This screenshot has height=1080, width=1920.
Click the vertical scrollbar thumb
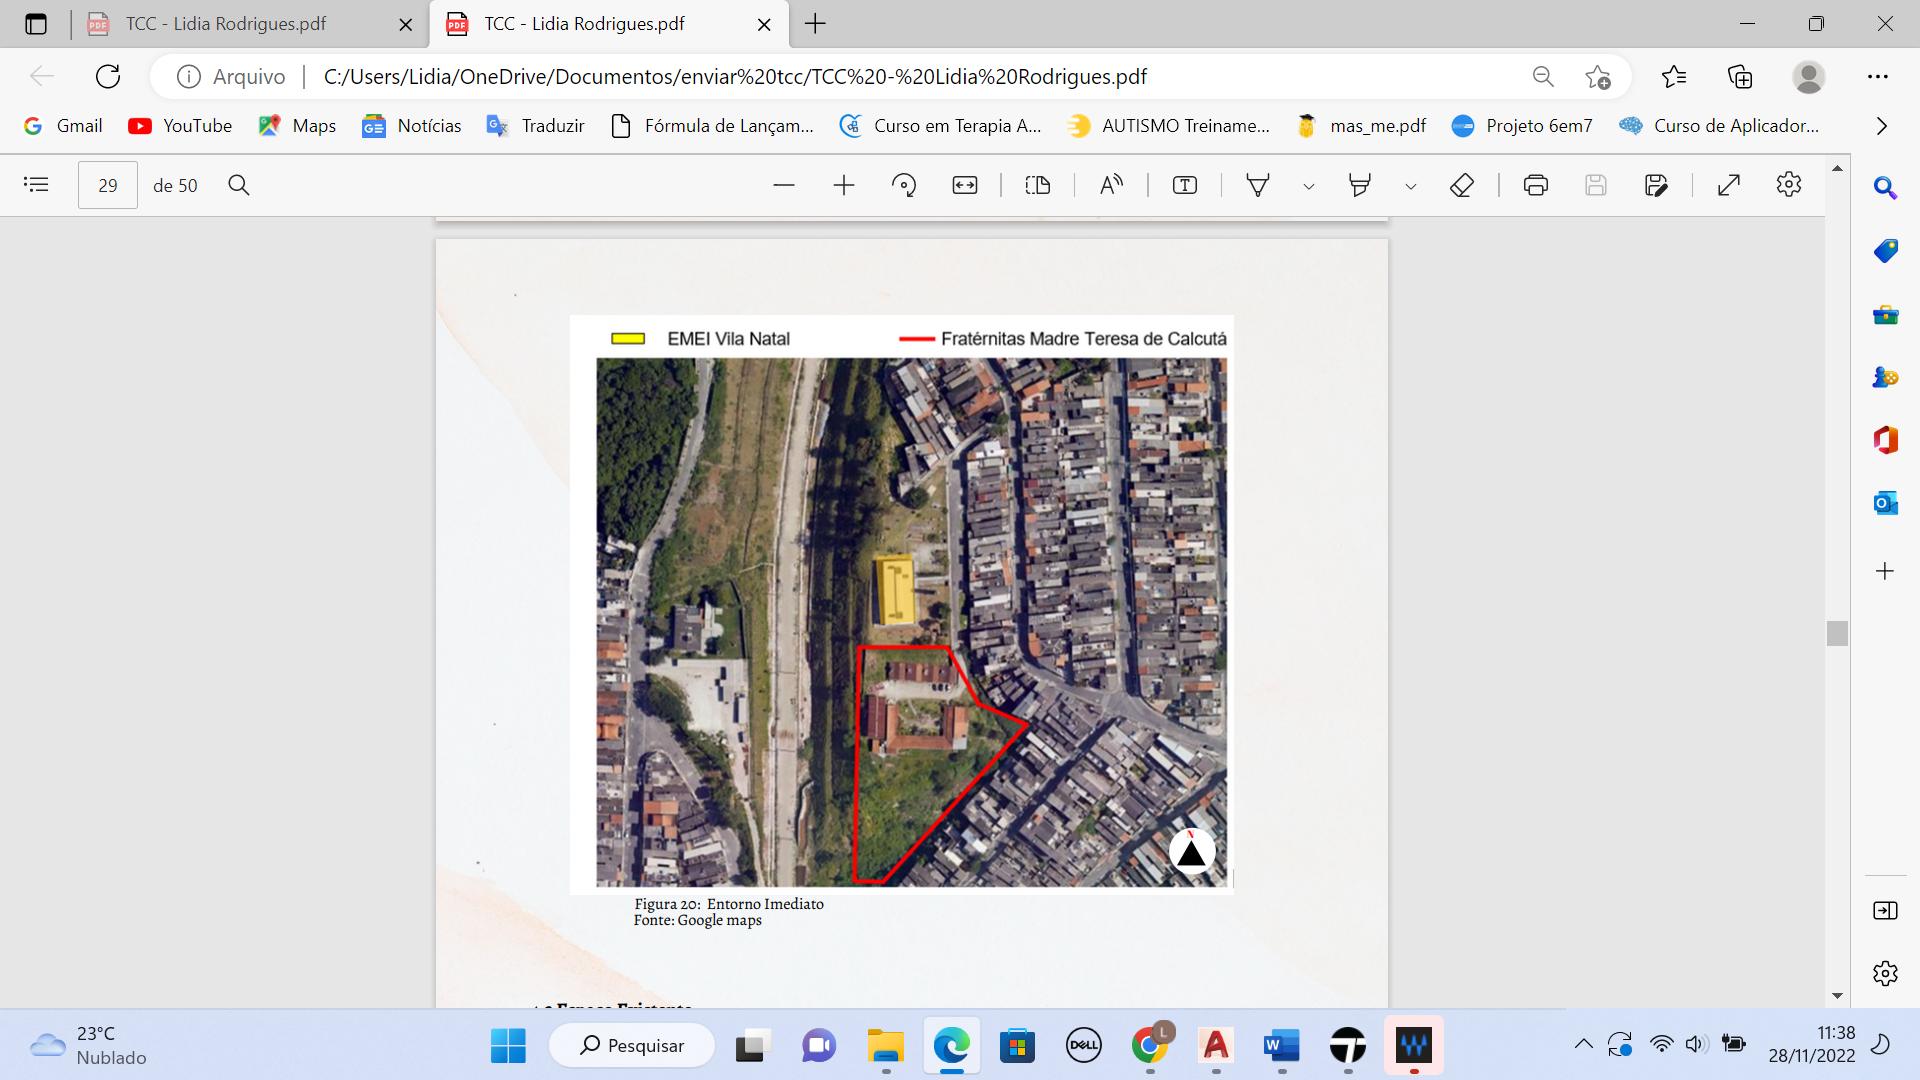pos(1837,633)
